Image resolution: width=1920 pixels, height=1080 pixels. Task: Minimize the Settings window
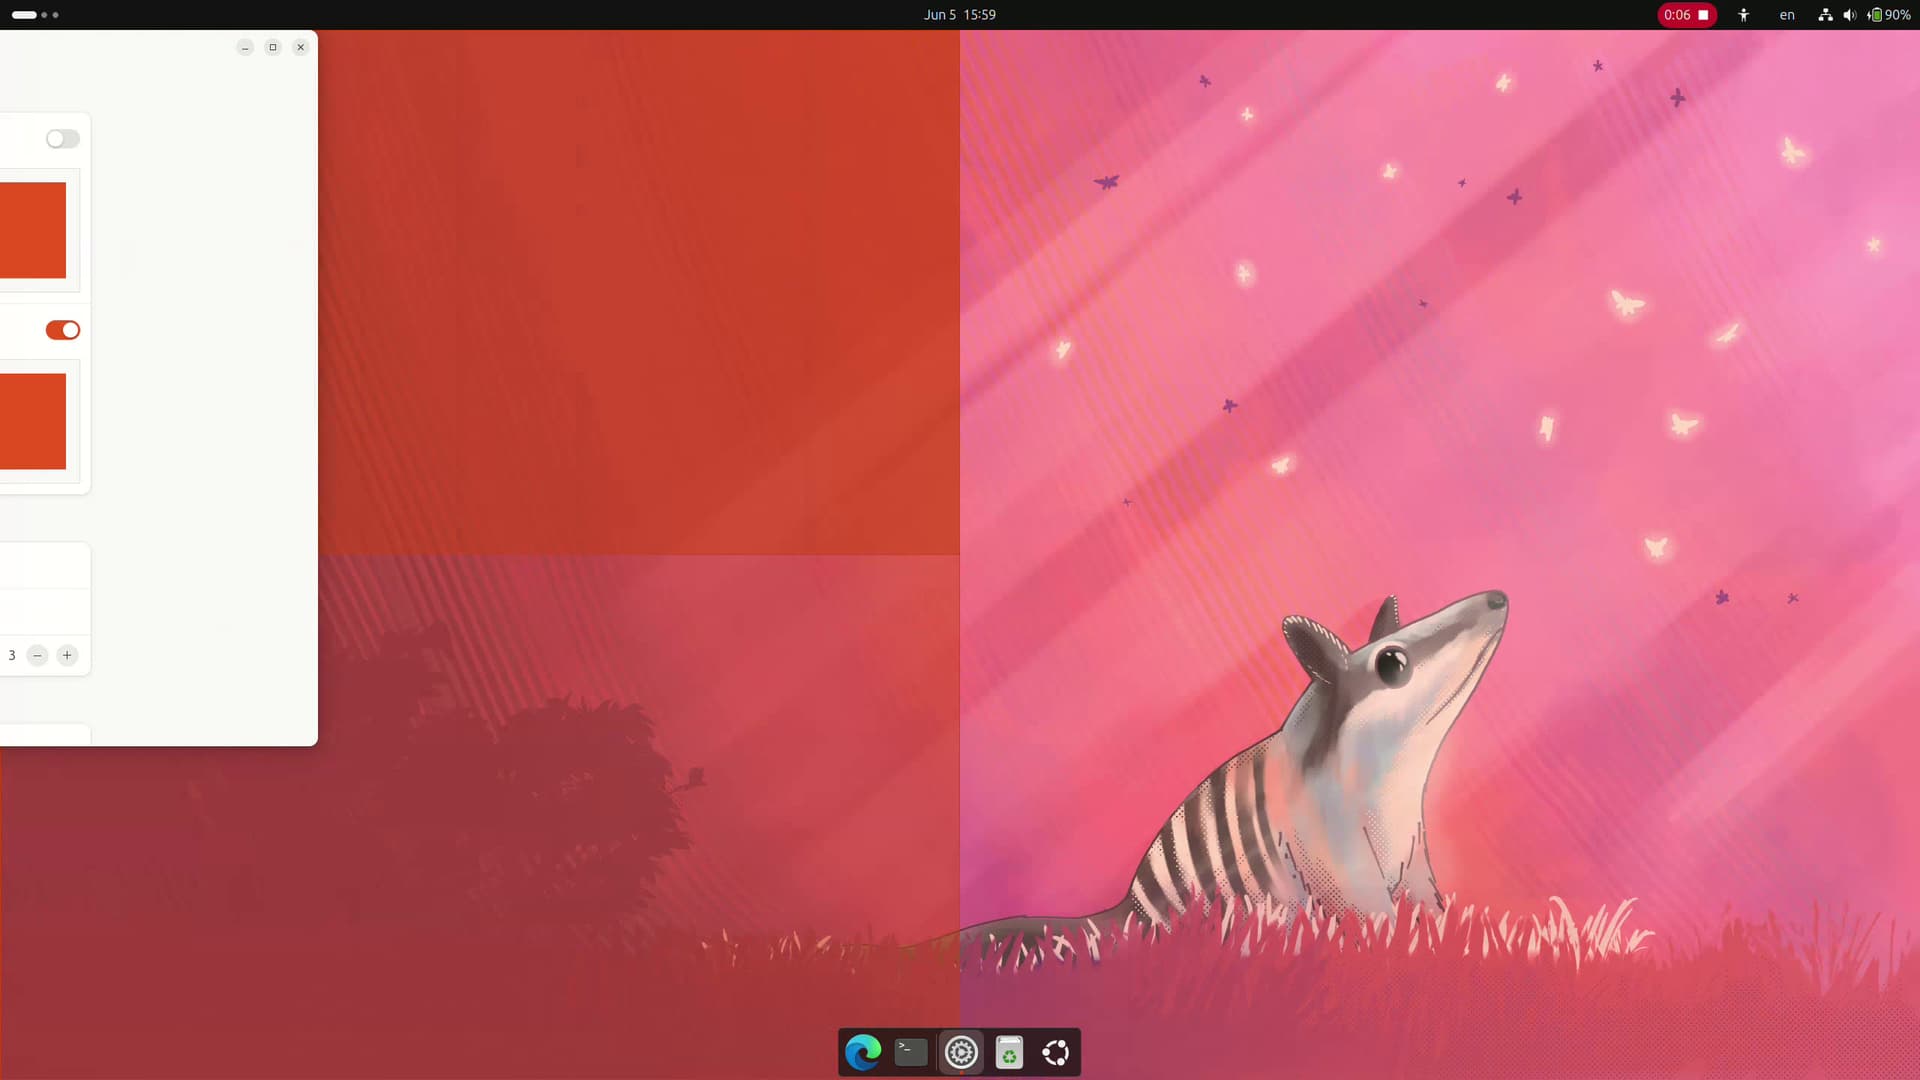(245, 47)
